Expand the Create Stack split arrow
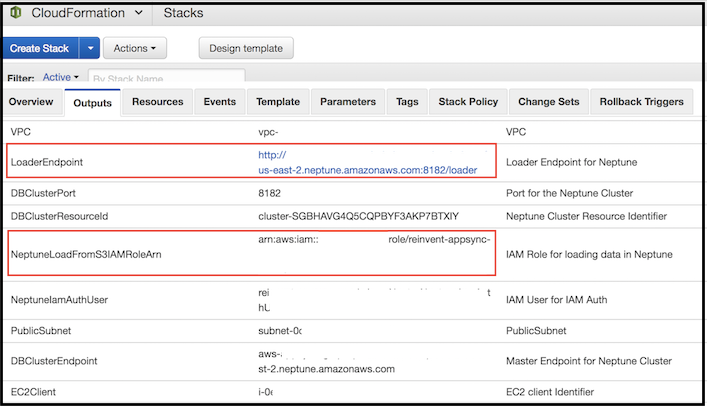The width and height of the screenshot is (707, 407). click(x=90, y=48)
